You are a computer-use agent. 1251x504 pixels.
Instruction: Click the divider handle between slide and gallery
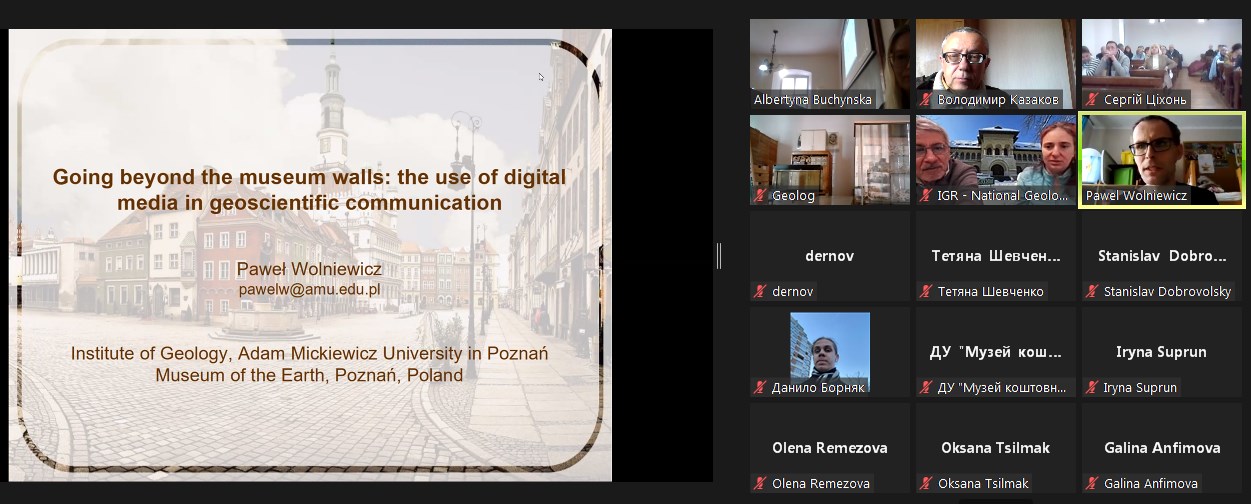click(719, 256)
